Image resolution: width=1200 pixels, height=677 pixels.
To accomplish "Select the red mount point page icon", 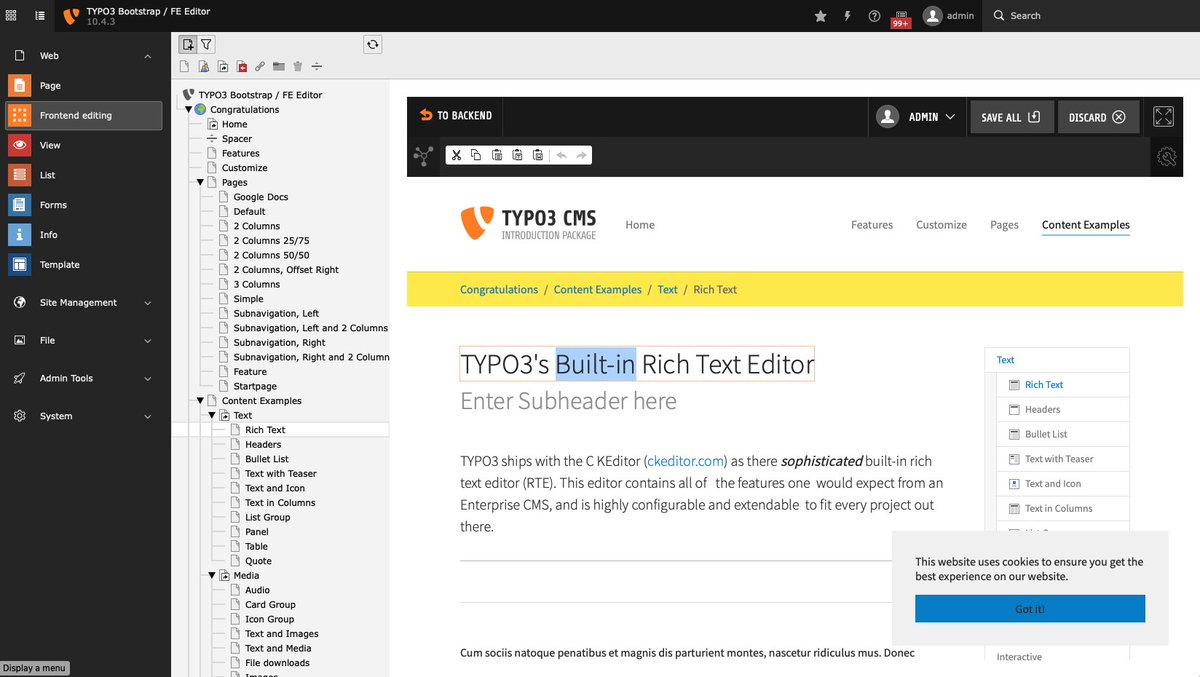I will (x=241, y=67).
